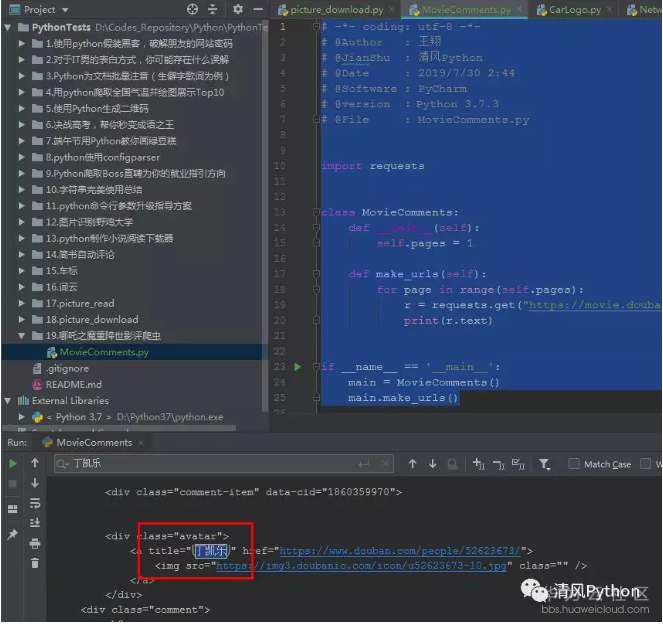Clear the search field text
Viewport: 663px width, 624px height.
point(385,464)
